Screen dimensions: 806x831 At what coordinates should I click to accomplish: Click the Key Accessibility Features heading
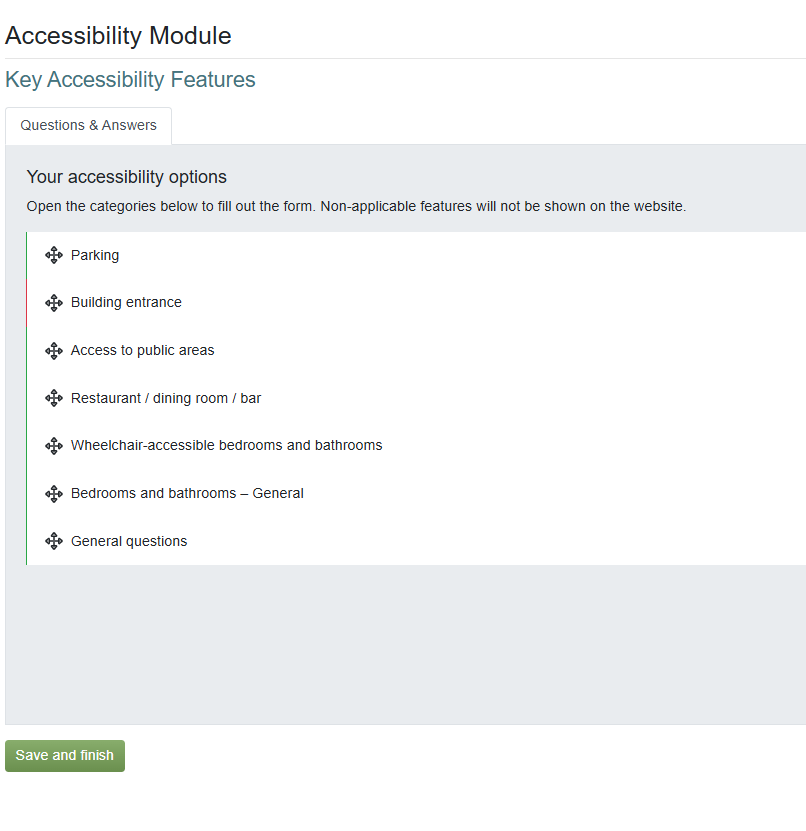(130, 80)
